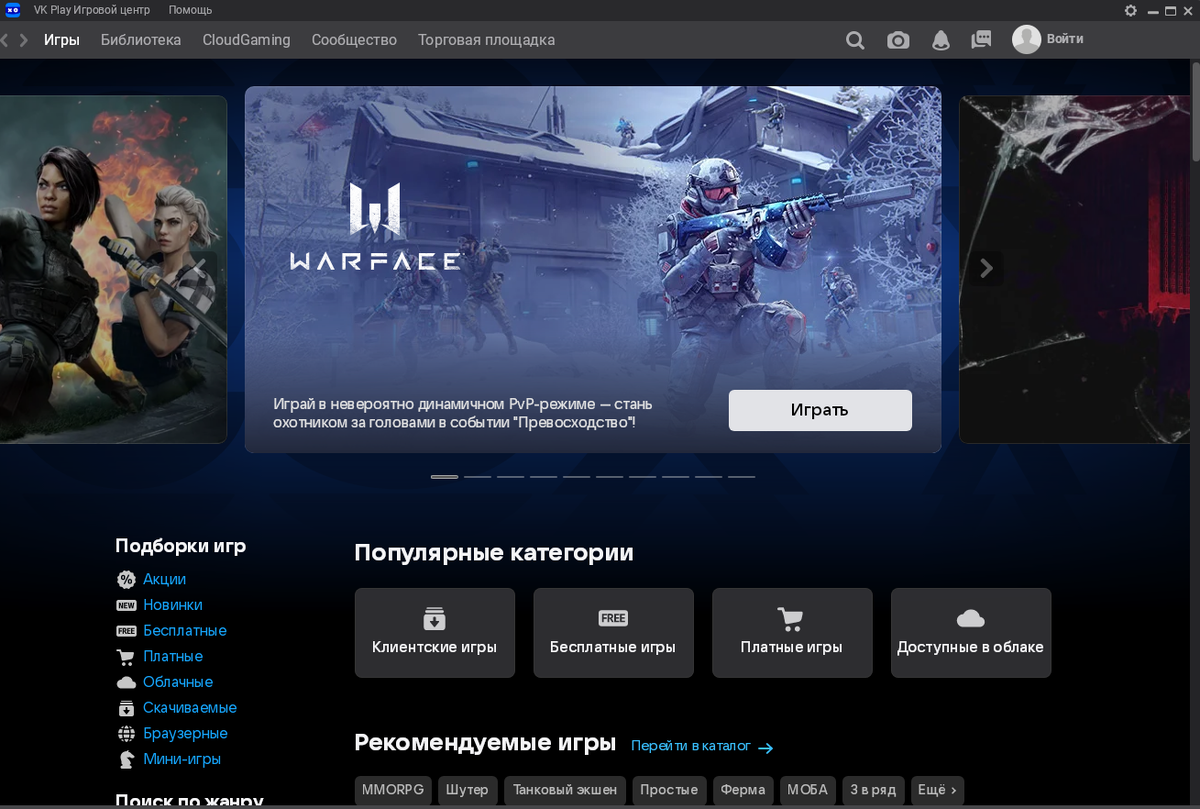Open the Торговая площадка tab
This screenshot has width=1200, height=809.
486,40
